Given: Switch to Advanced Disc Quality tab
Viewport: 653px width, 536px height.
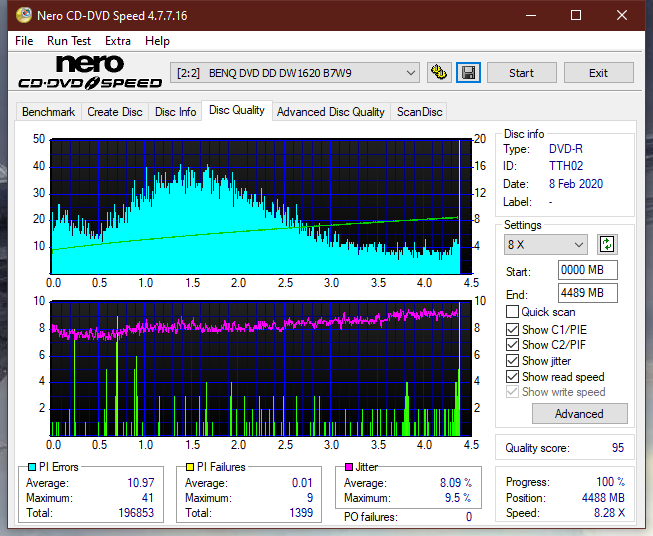Looking at the screenshot, I should point(331,112).
